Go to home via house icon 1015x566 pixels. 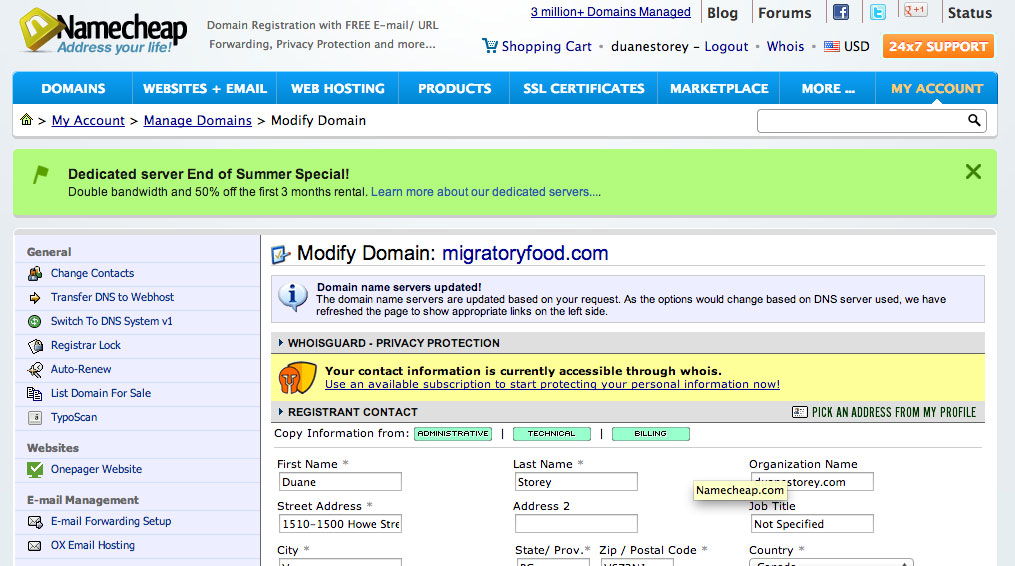[x=27, y=119]
